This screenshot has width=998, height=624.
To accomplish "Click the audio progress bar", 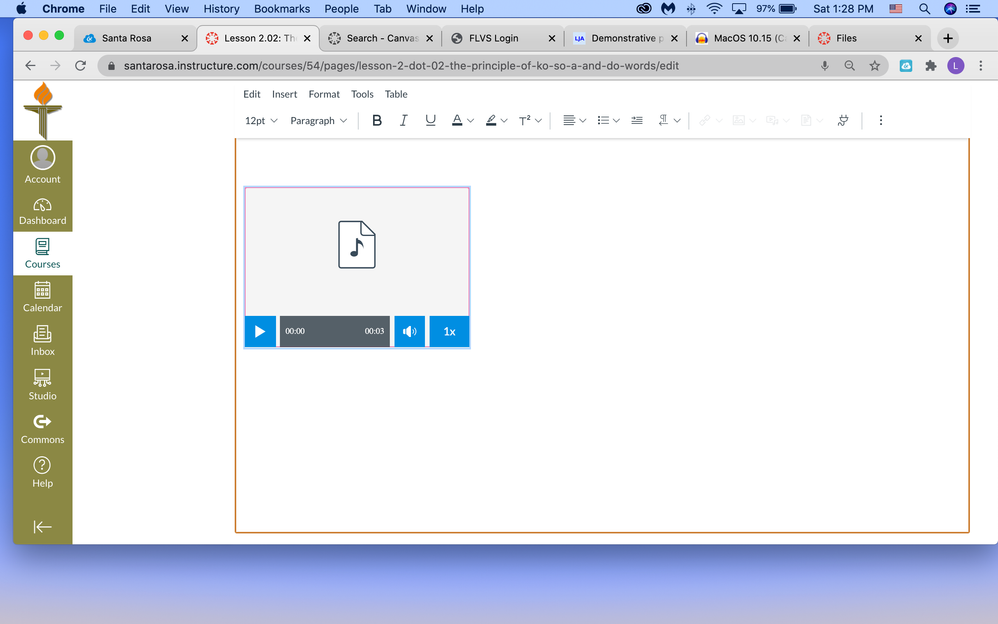I will coord(334,331).
